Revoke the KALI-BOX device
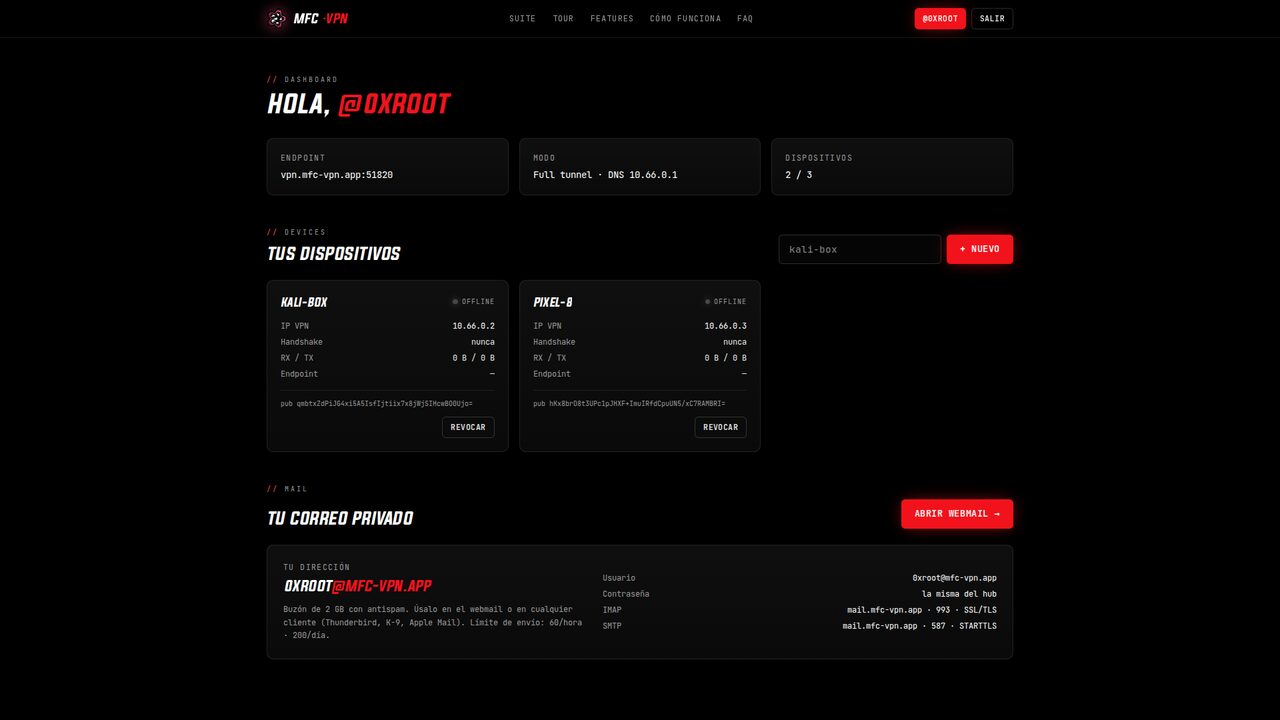1280x720 pixels. pos(468,427)
